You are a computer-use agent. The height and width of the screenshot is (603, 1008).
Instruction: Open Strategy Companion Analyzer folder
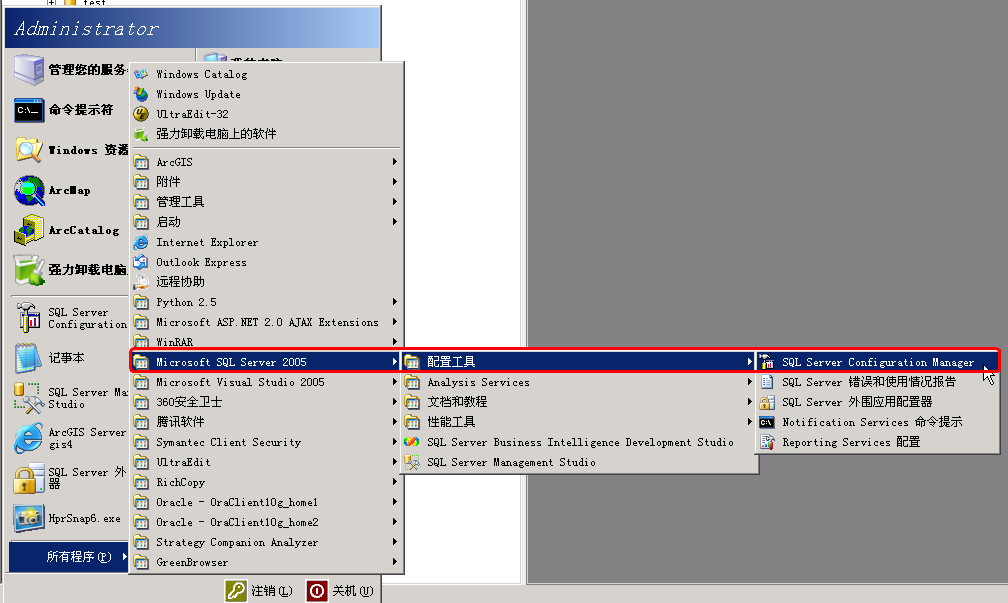tap(266, 542)
